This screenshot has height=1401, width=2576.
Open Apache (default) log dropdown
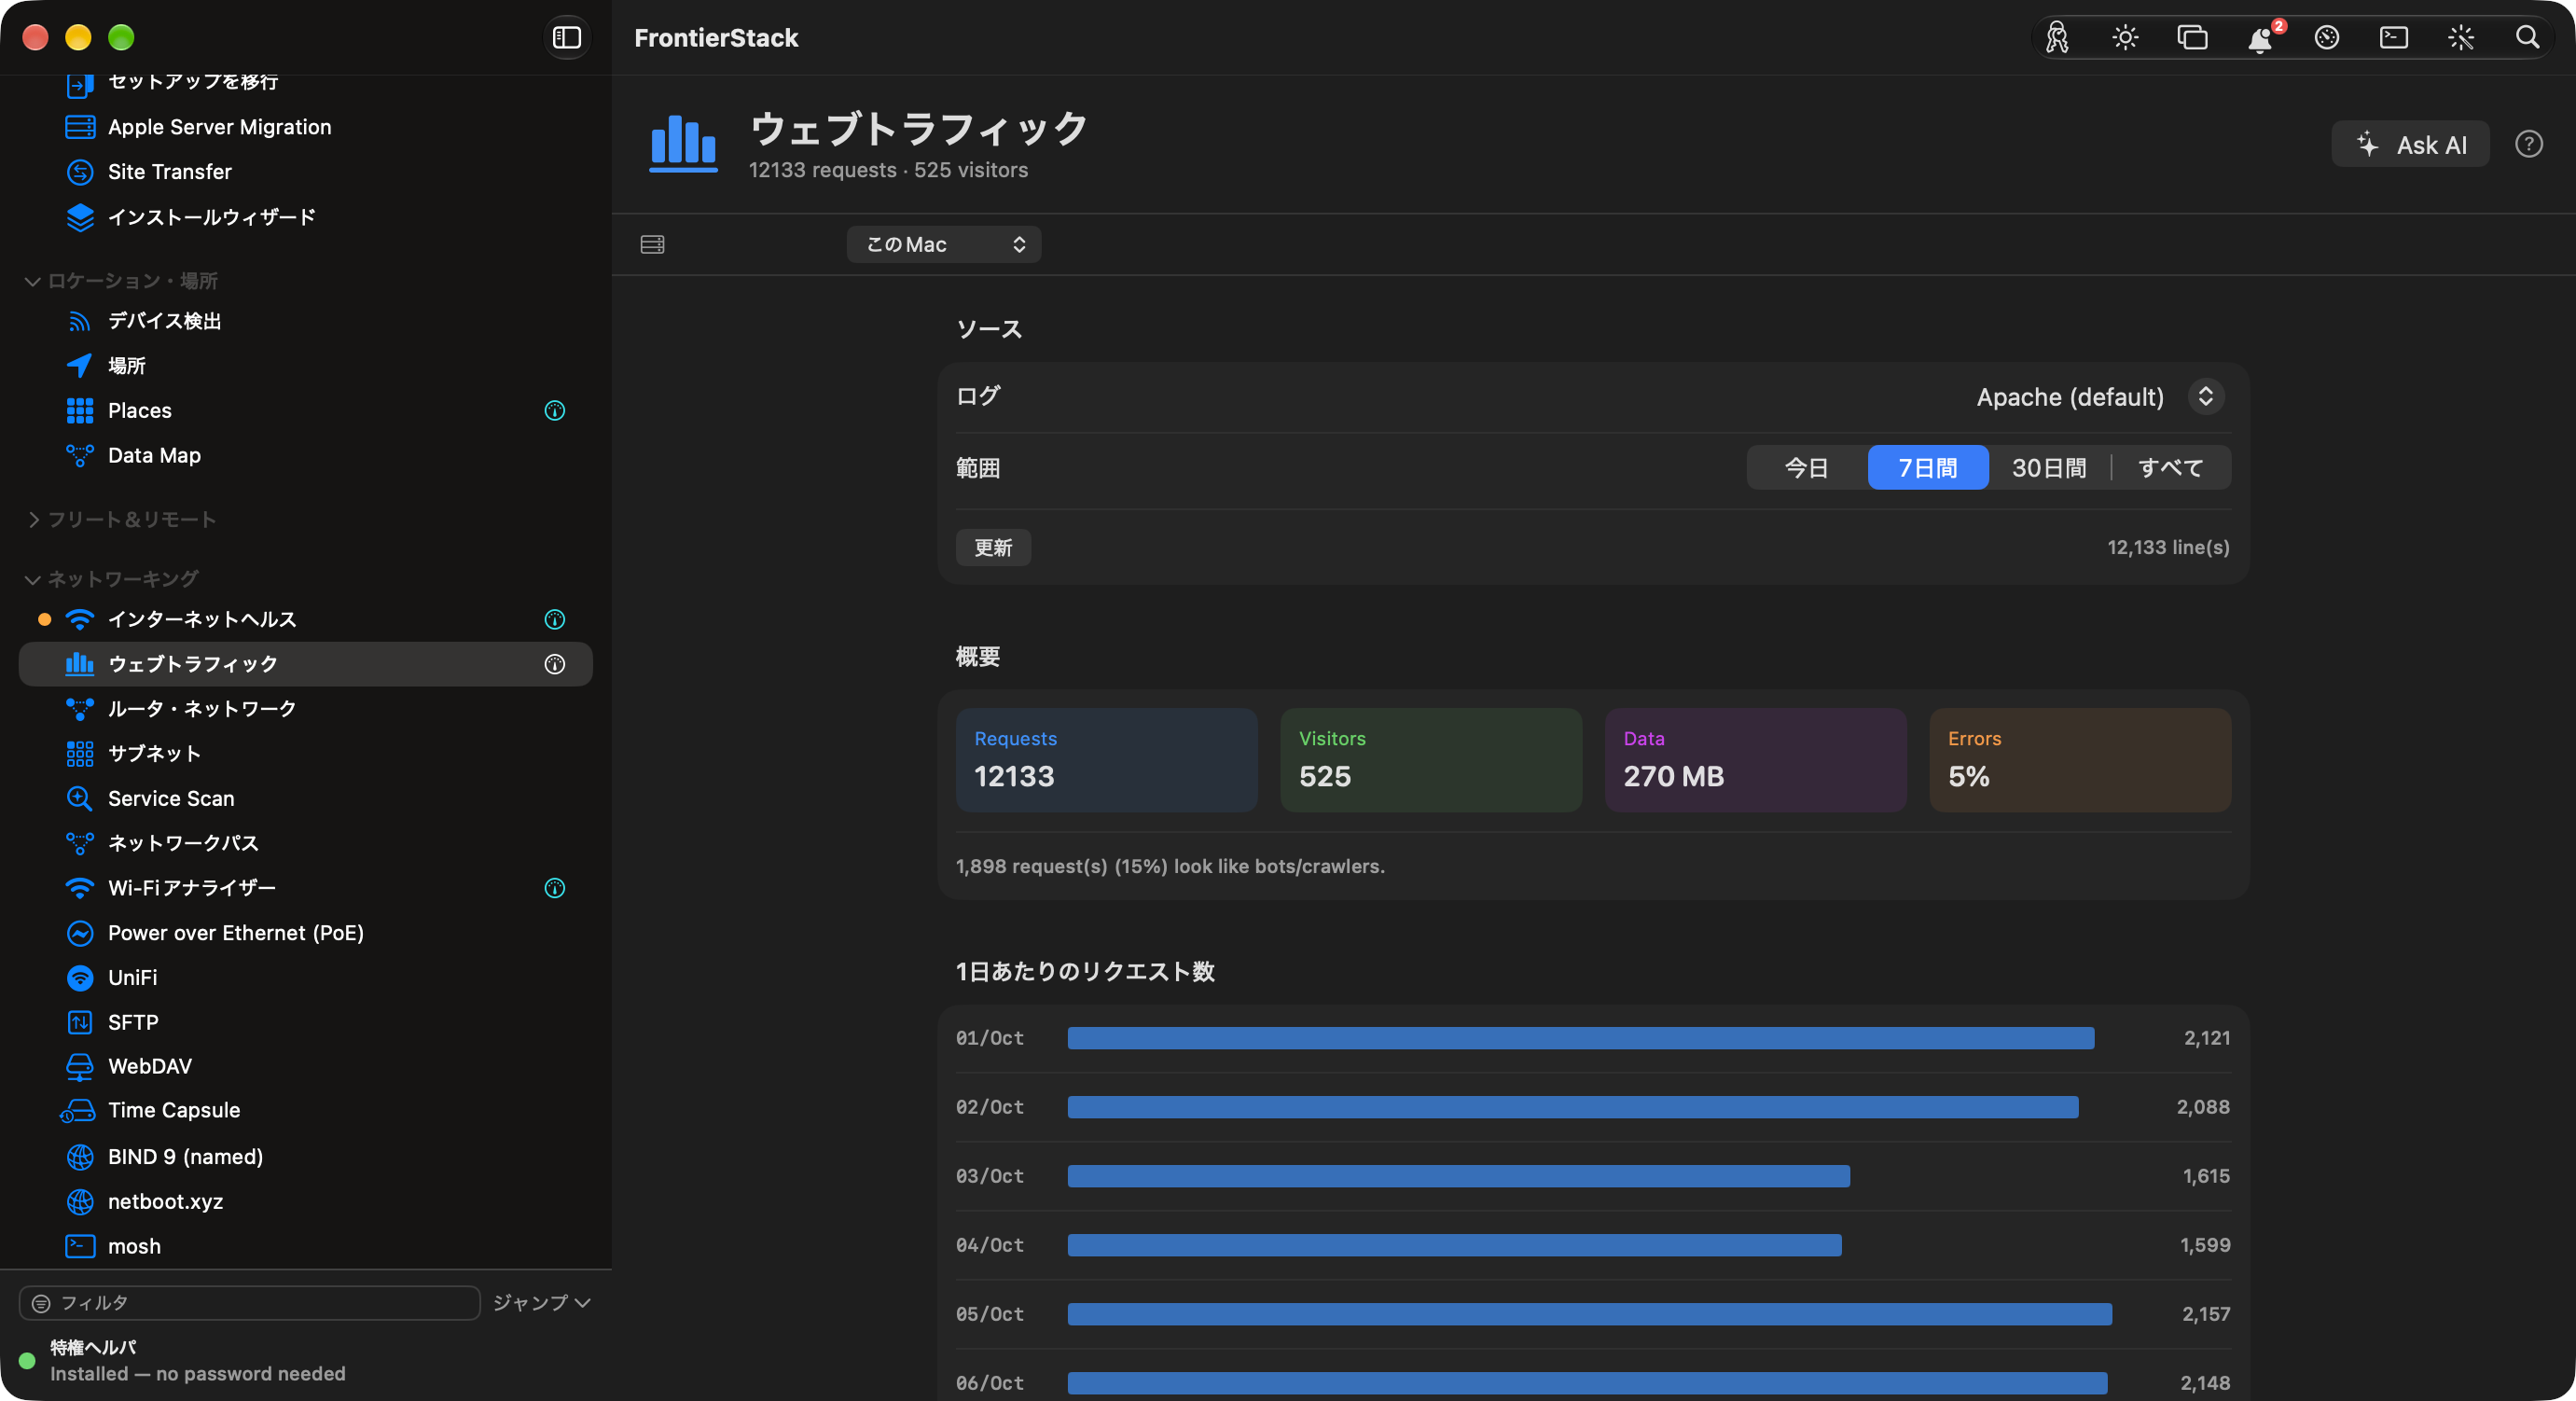(x=2100, y=398)
